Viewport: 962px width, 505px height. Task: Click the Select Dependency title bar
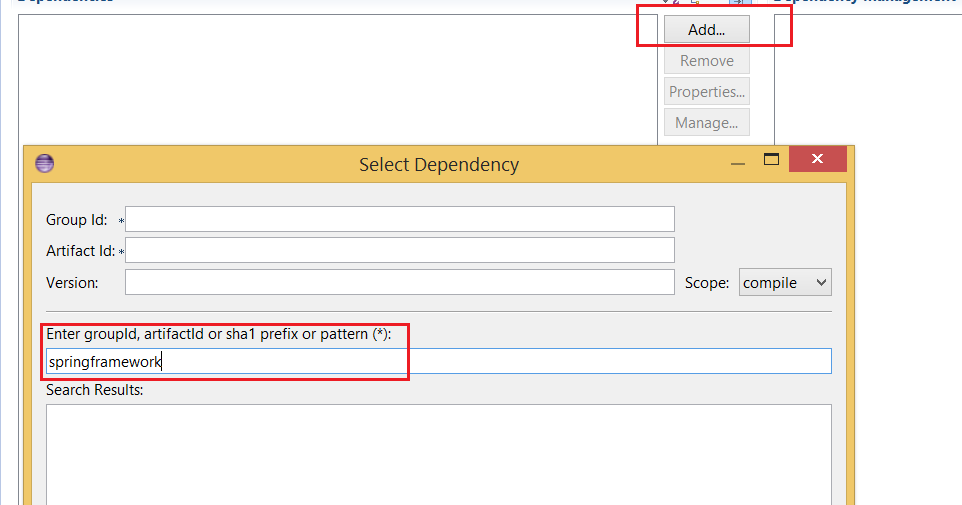[438, 164]
